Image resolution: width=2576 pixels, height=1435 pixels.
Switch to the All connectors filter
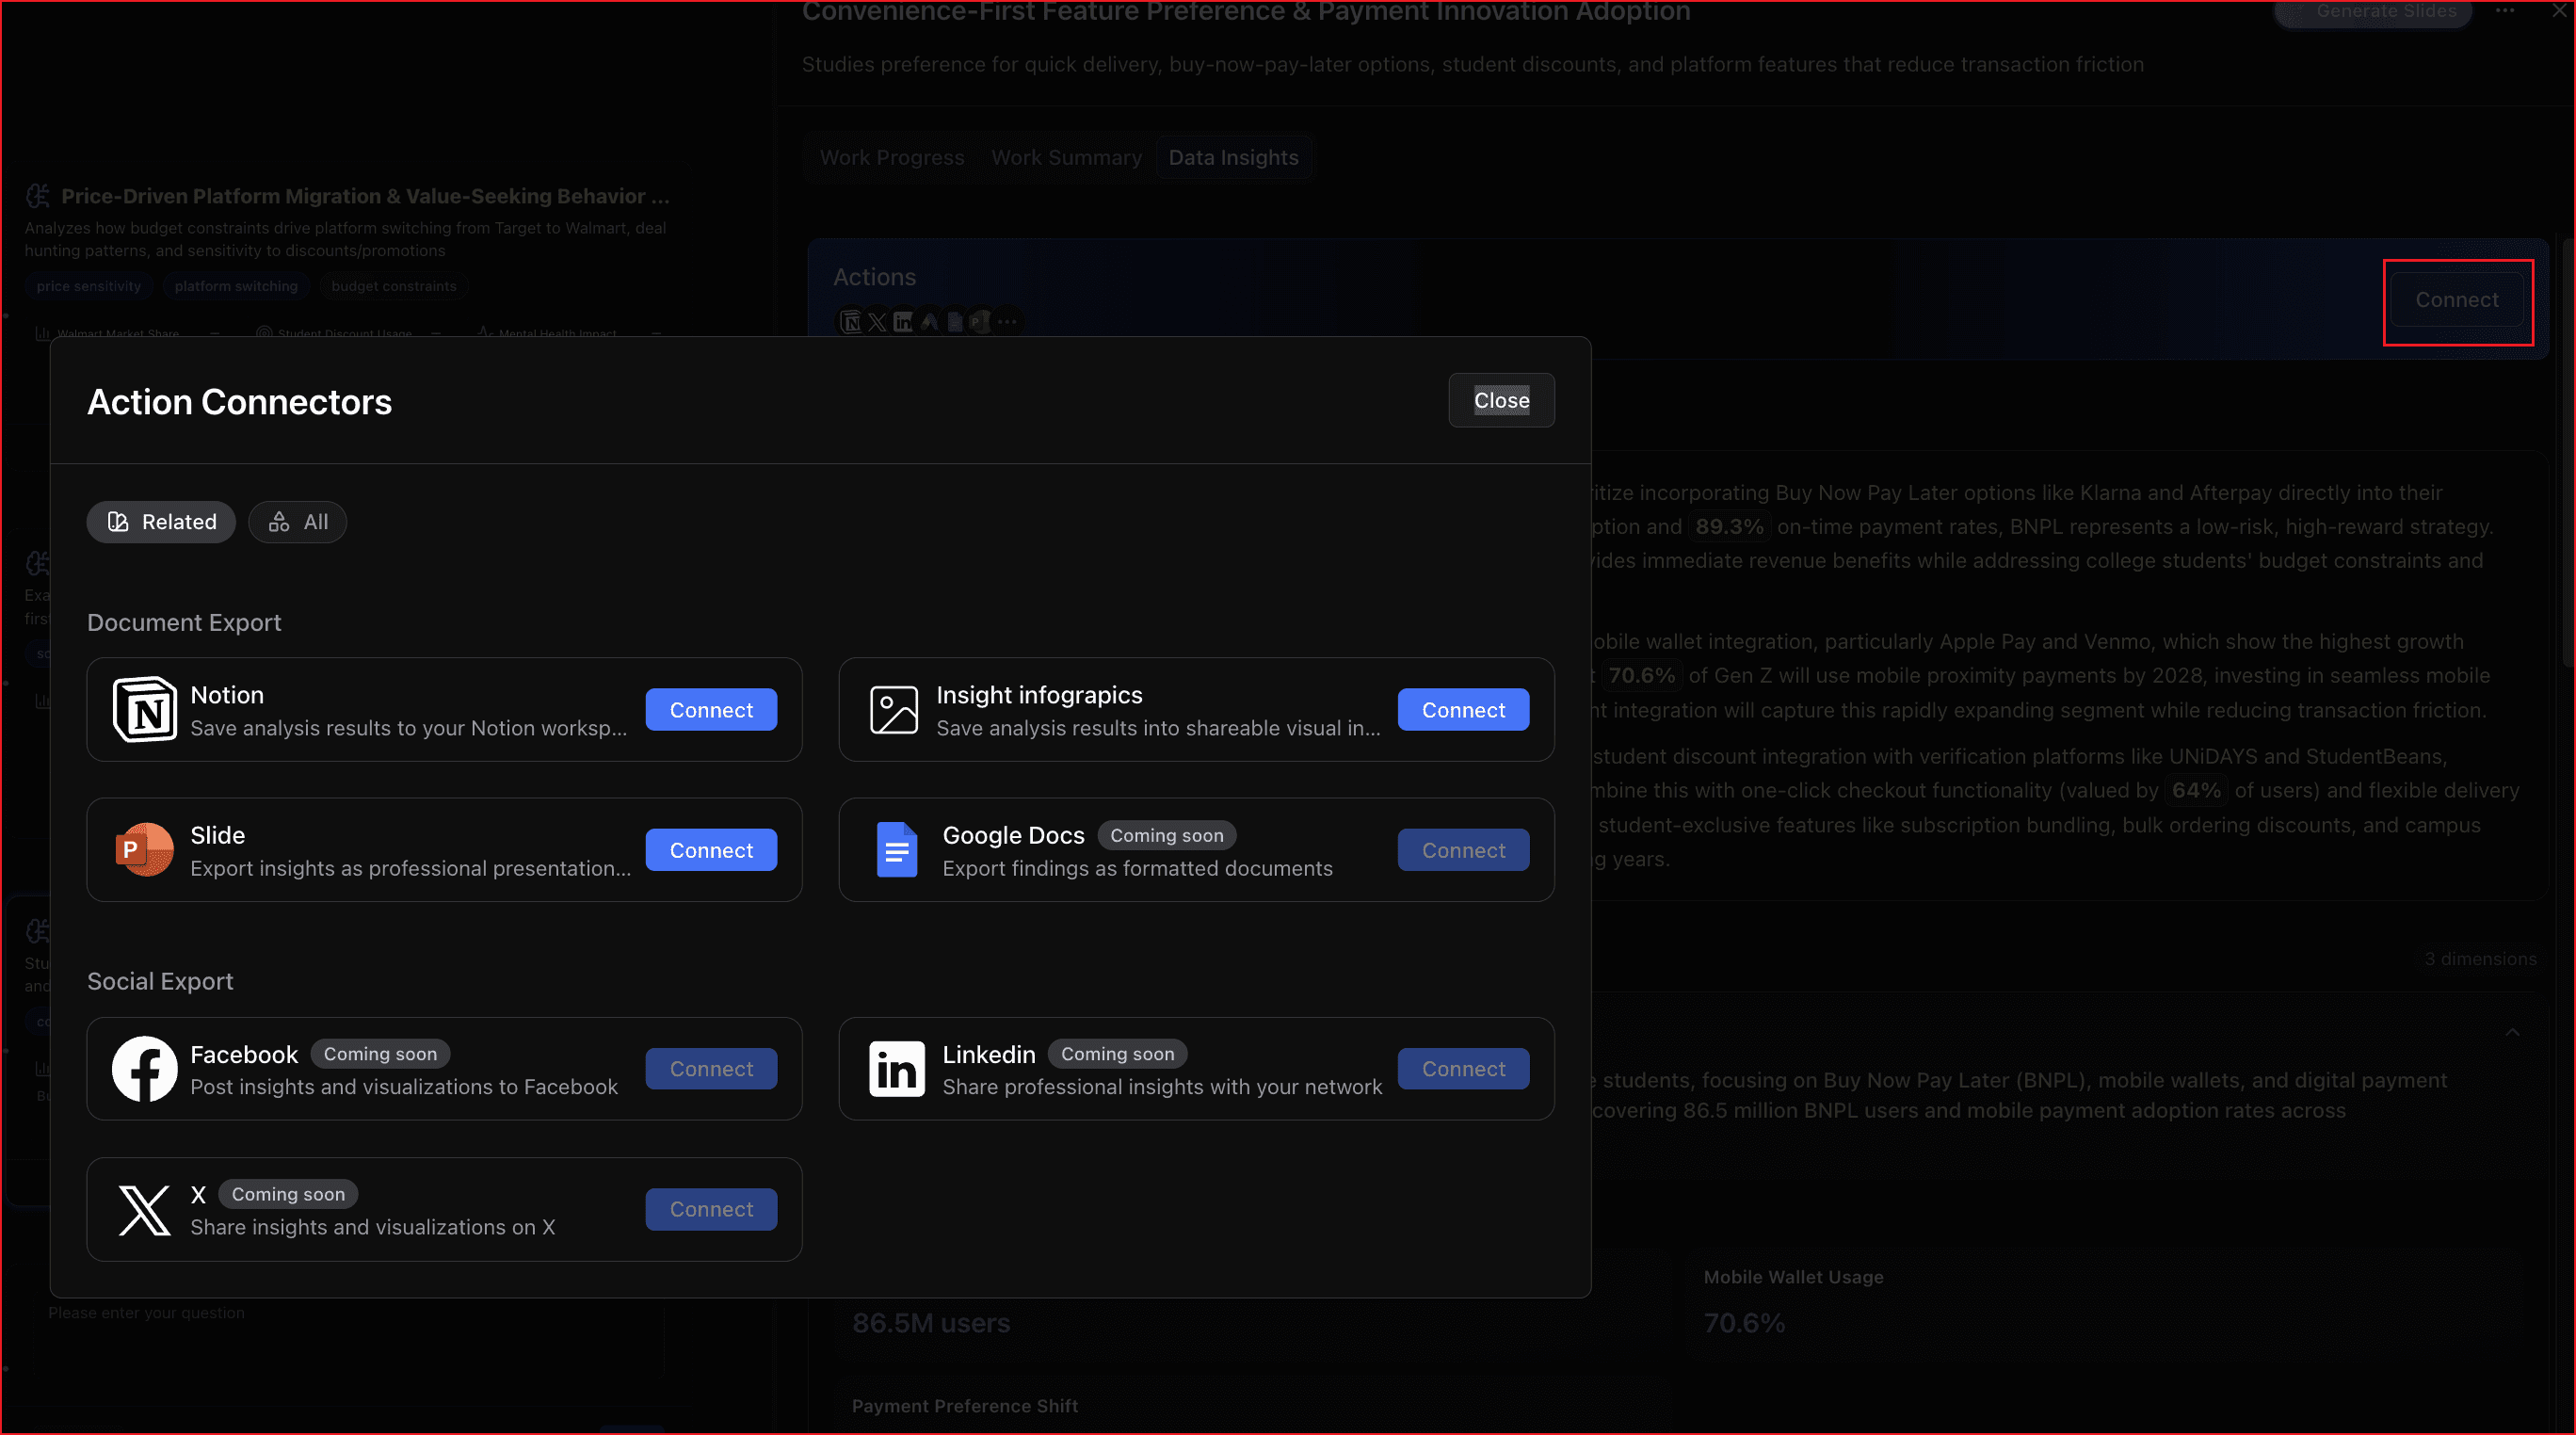click(x=297, y=521)
